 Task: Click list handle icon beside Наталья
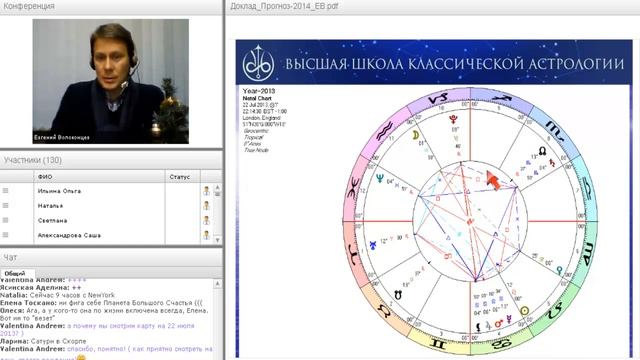5,205
